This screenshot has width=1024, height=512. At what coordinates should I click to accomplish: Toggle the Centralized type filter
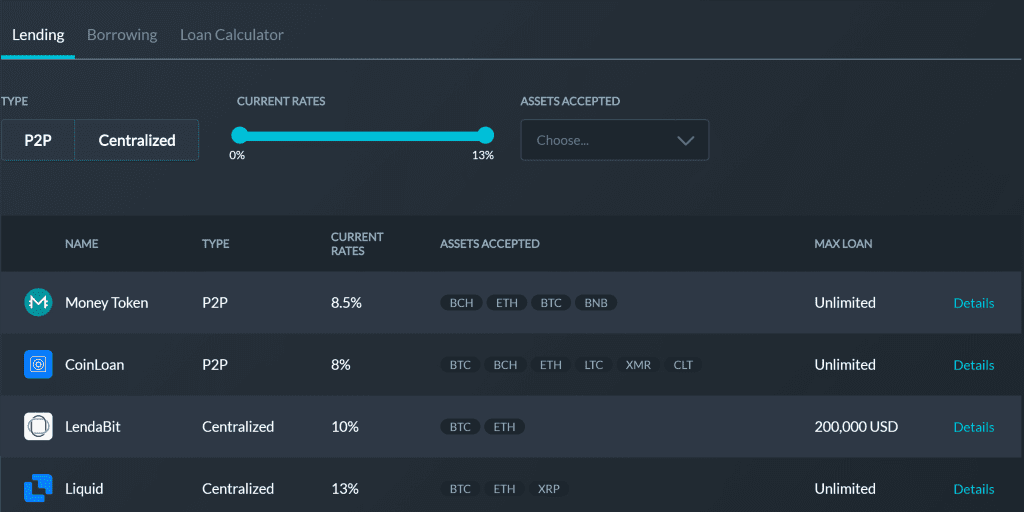click(x=137, y=141)
